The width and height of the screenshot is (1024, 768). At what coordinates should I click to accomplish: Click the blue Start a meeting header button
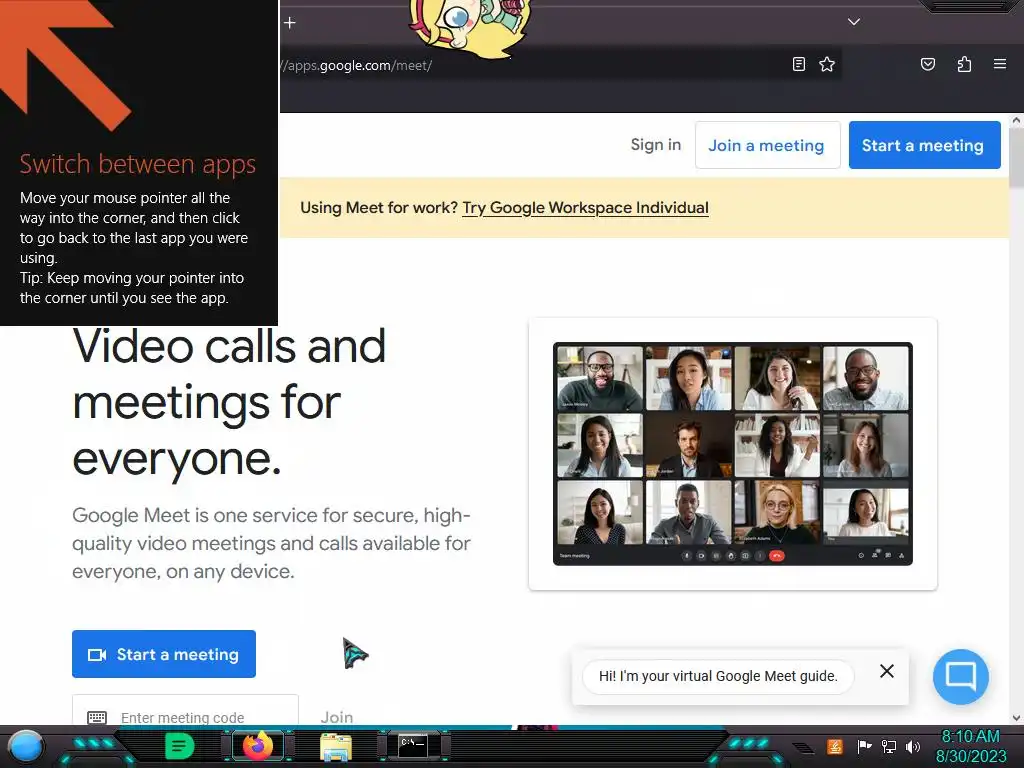(924, 145)
